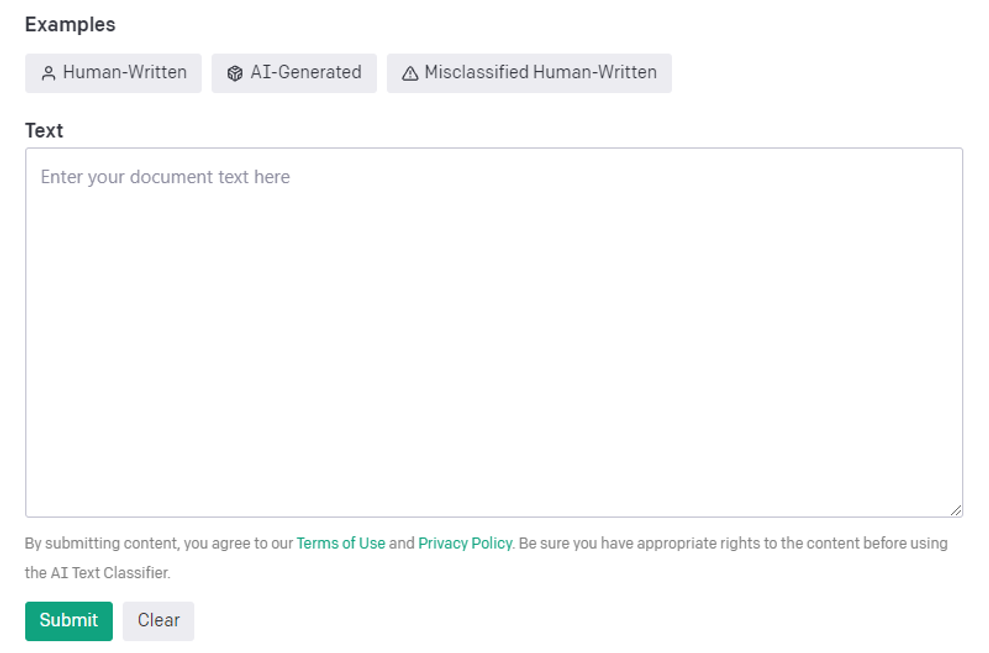Open the Terms of Use link
The image size is (989, 653).
340,543
